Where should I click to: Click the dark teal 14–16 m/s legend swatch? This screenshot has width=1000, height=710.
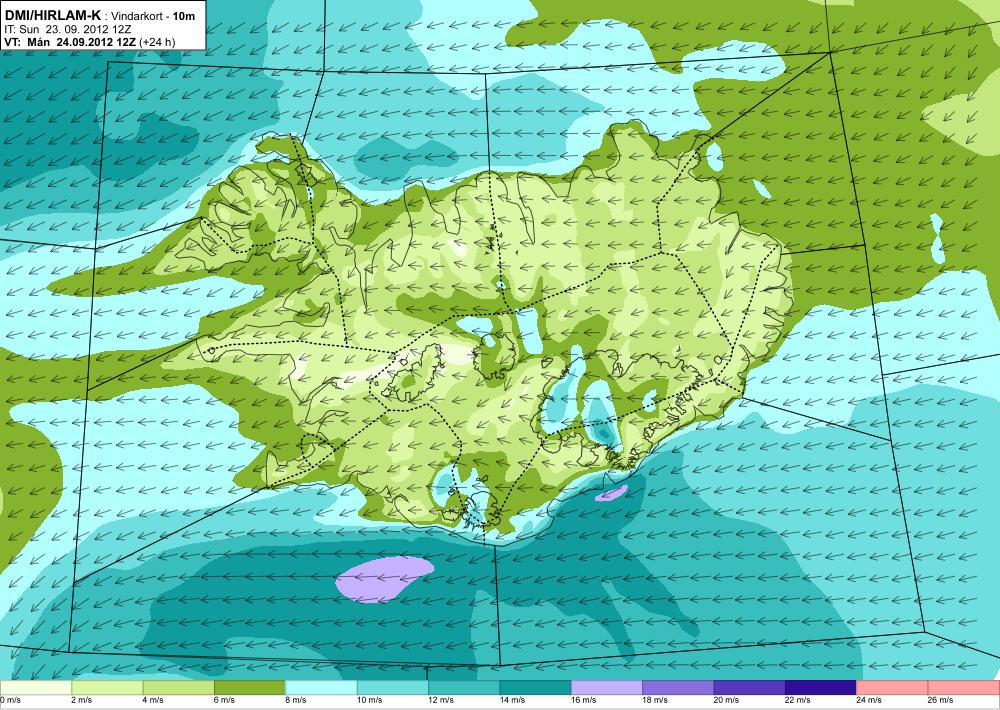[x=536, y=688]
